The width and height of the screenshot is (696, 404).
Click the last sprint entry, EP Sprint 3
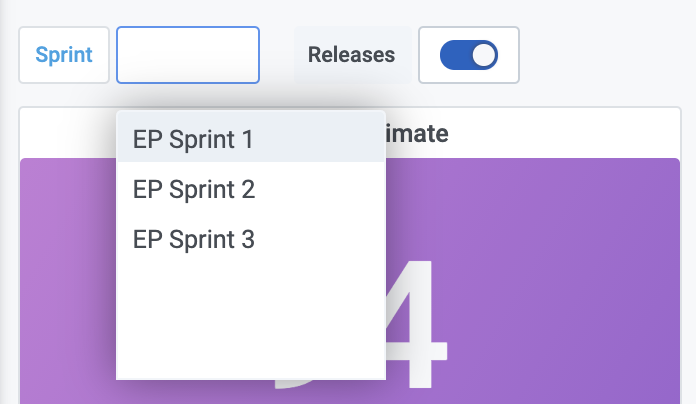[x=250, y=240]
